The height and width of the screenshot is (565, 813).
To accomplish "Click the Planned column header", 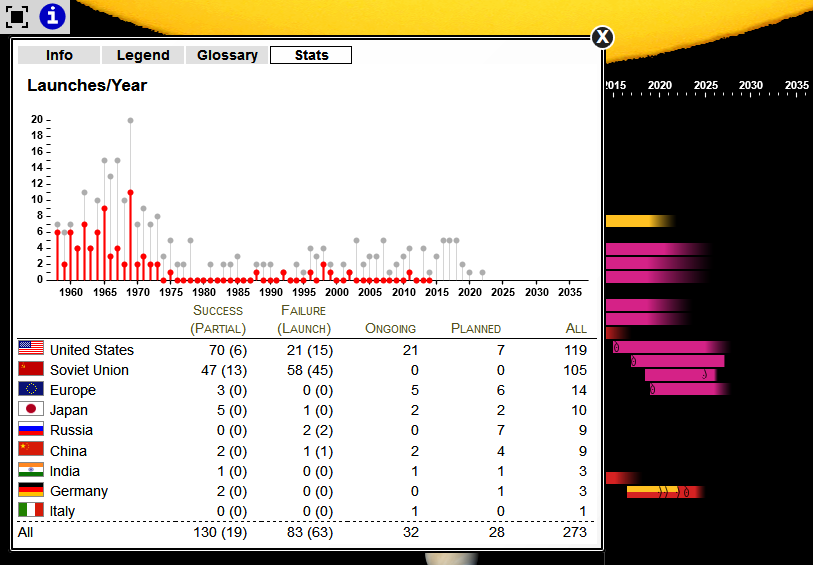I will pos(476,329).
